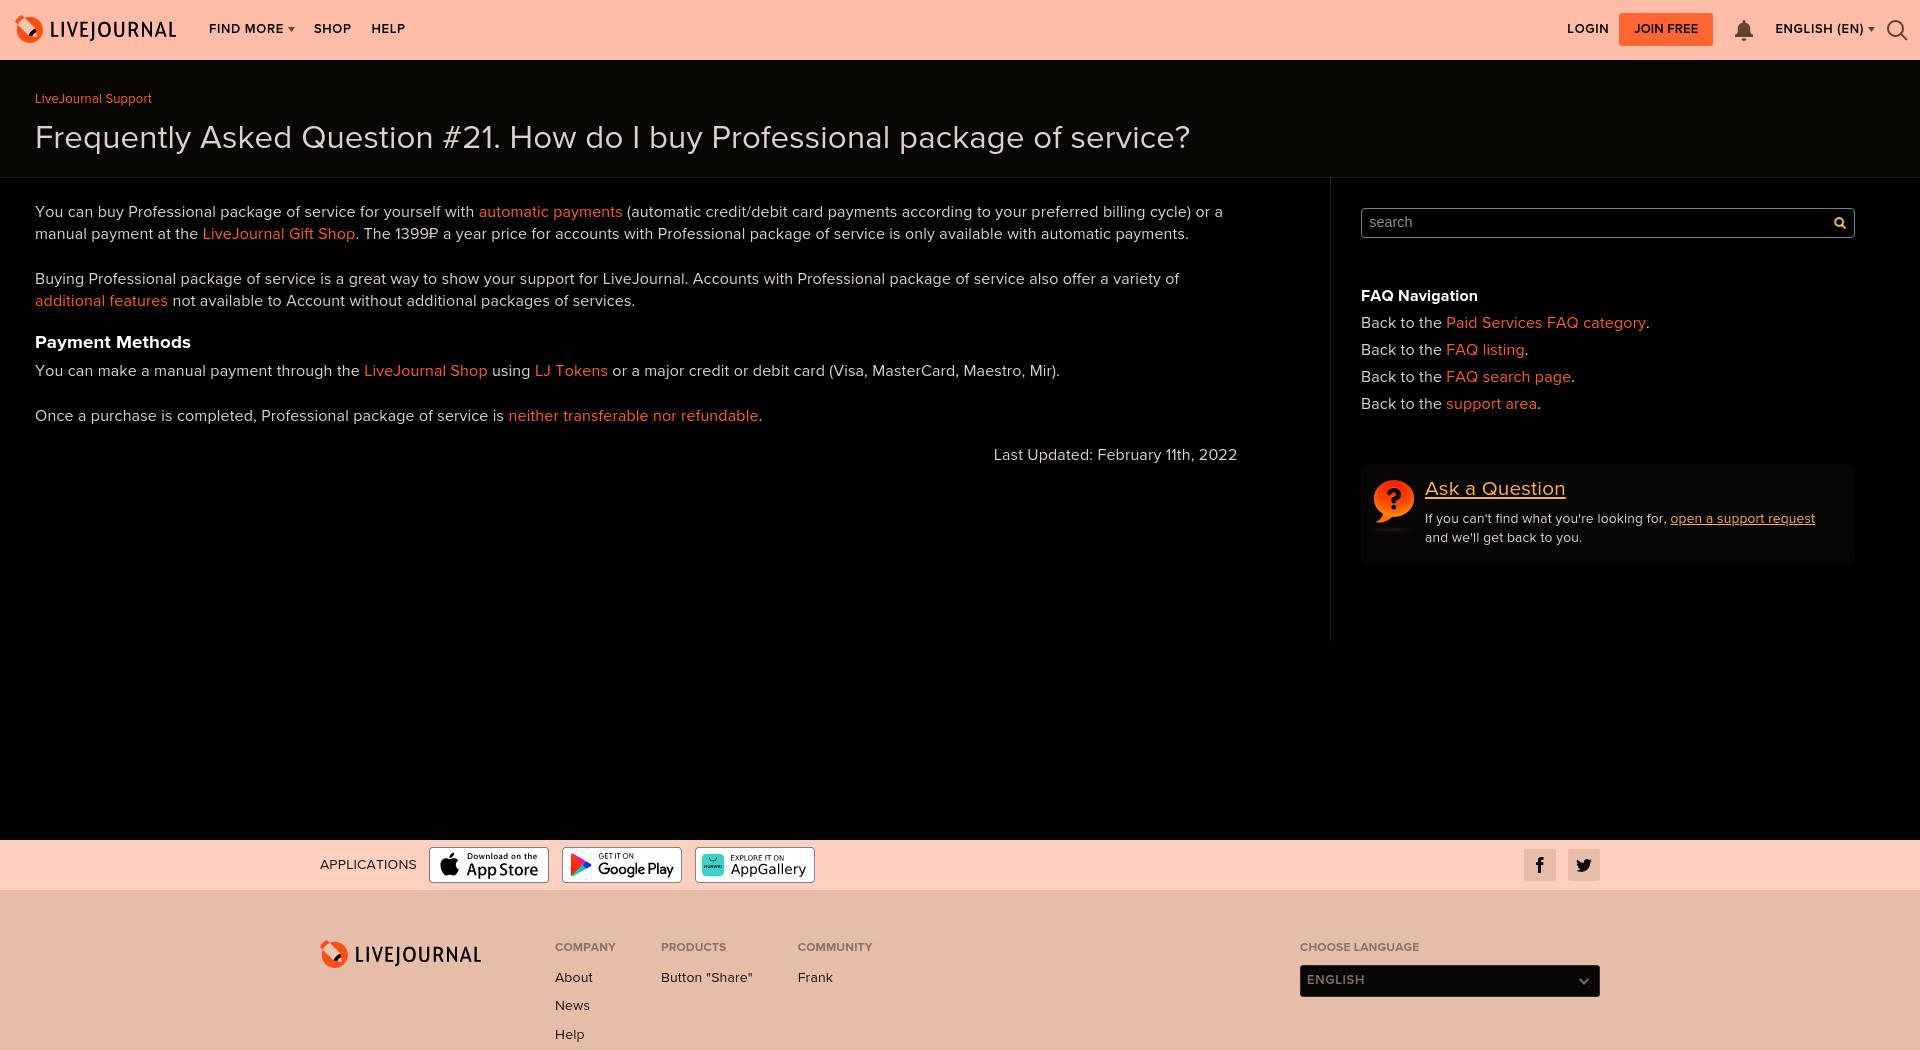Visit the Twitter page icon
Image resolution: width=1920 pixels, height=1050 pixels.
[1584, 865]
